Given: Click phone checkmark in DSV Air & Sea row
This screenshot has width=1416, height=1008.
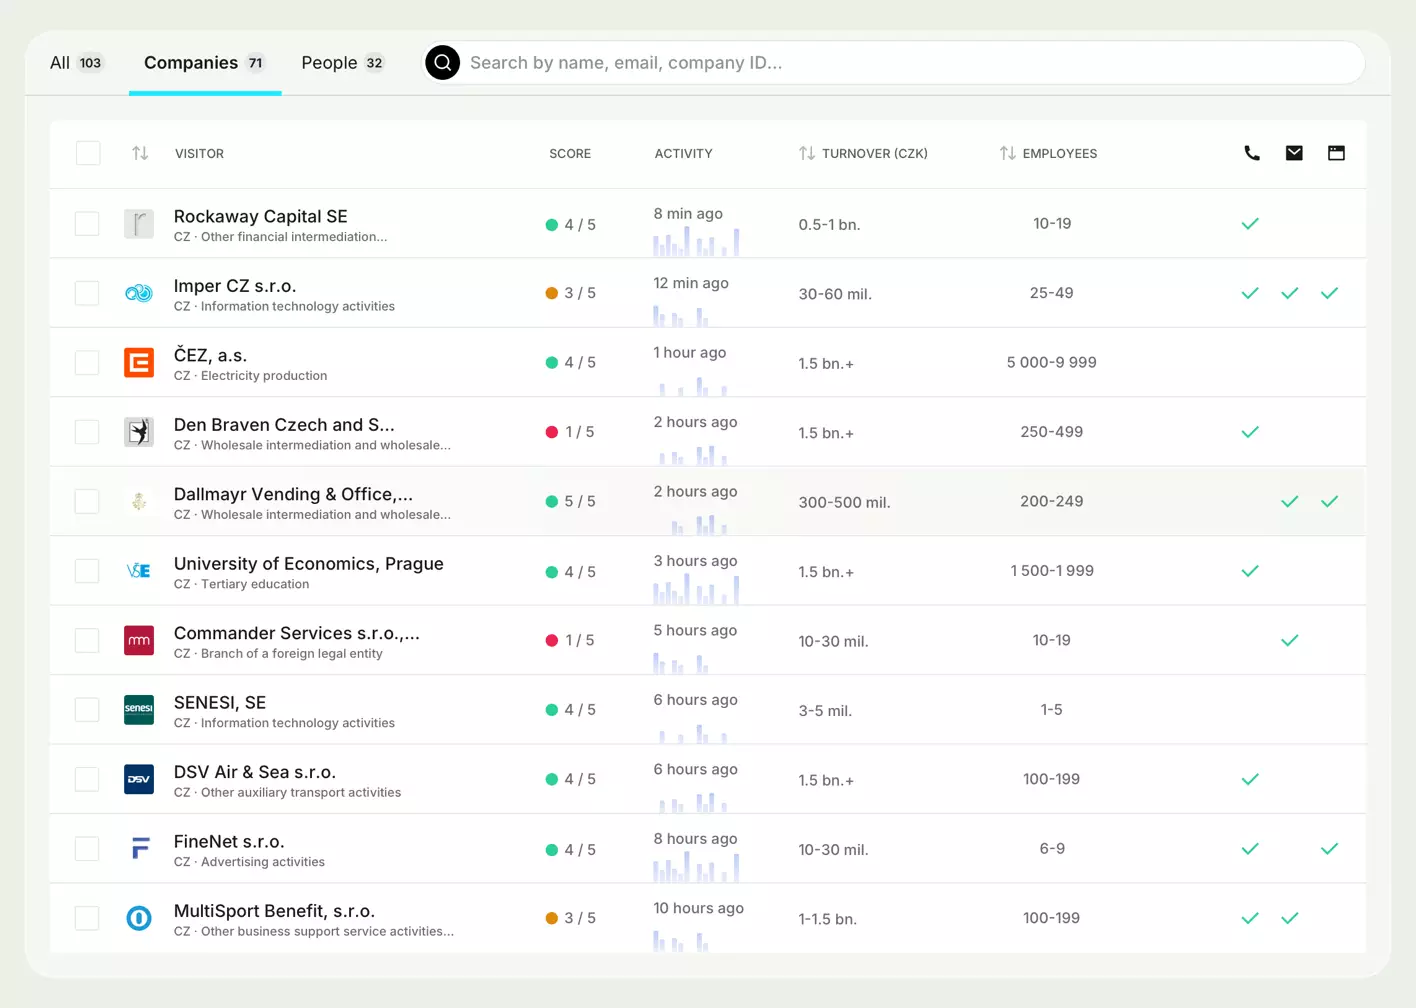Looking at the screenshot, I should click(1250, 779).
